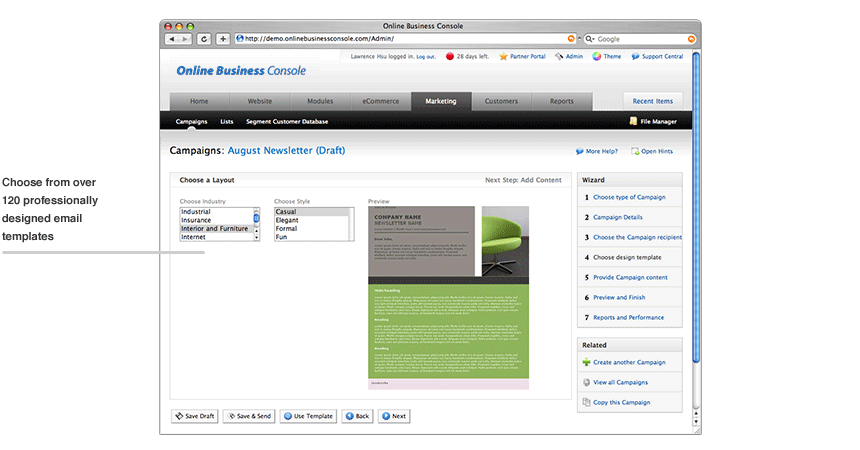Open Support Central help icon
Image resolution: width=860 pixels, height=450 pixels.
click(x=634, y=57)
